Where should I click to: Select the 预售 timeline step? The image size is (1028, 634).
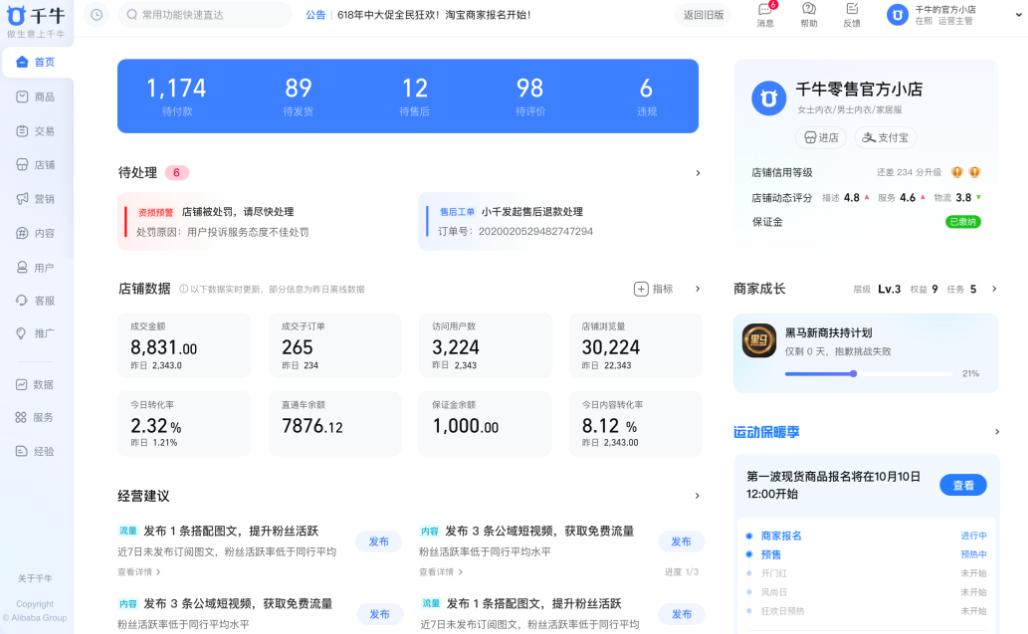[x=771, y=555]
